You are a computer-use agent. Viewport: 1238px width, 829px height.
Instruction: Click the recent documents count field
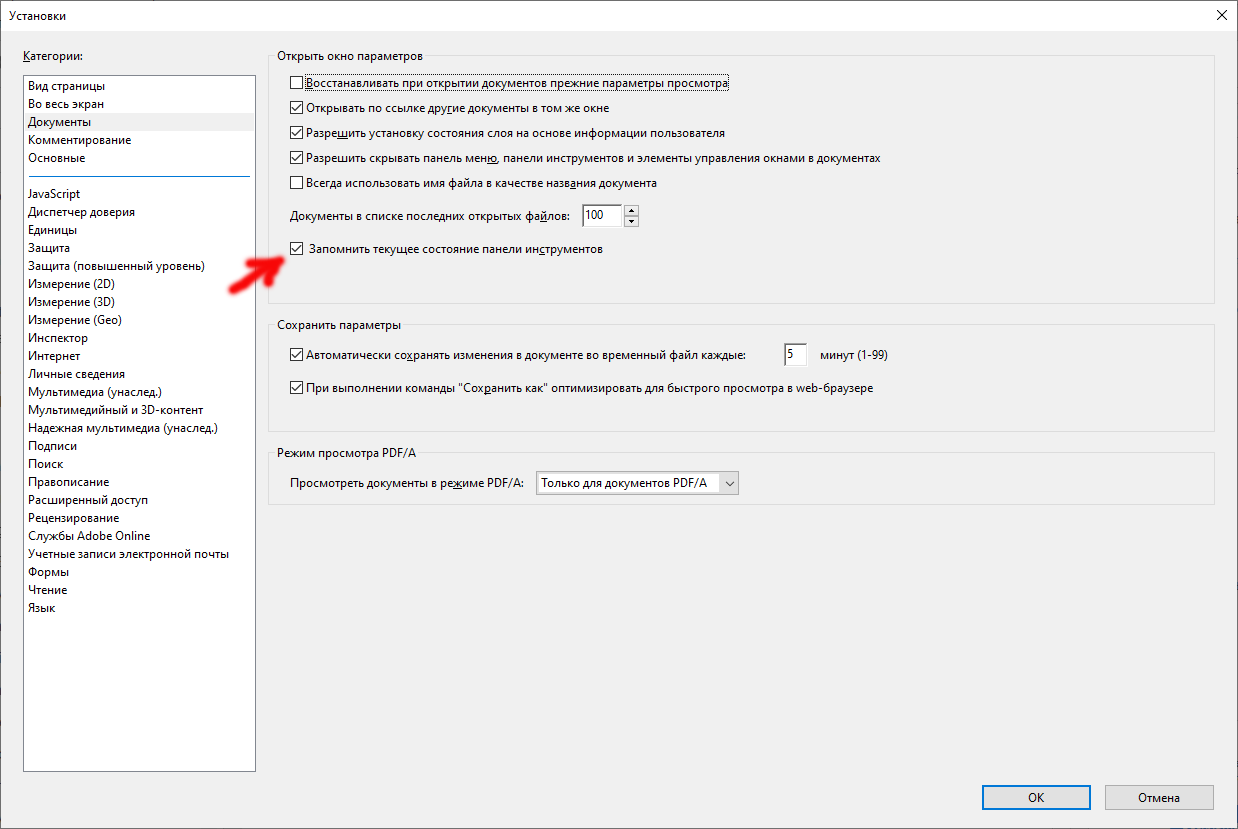click(602, 215)
